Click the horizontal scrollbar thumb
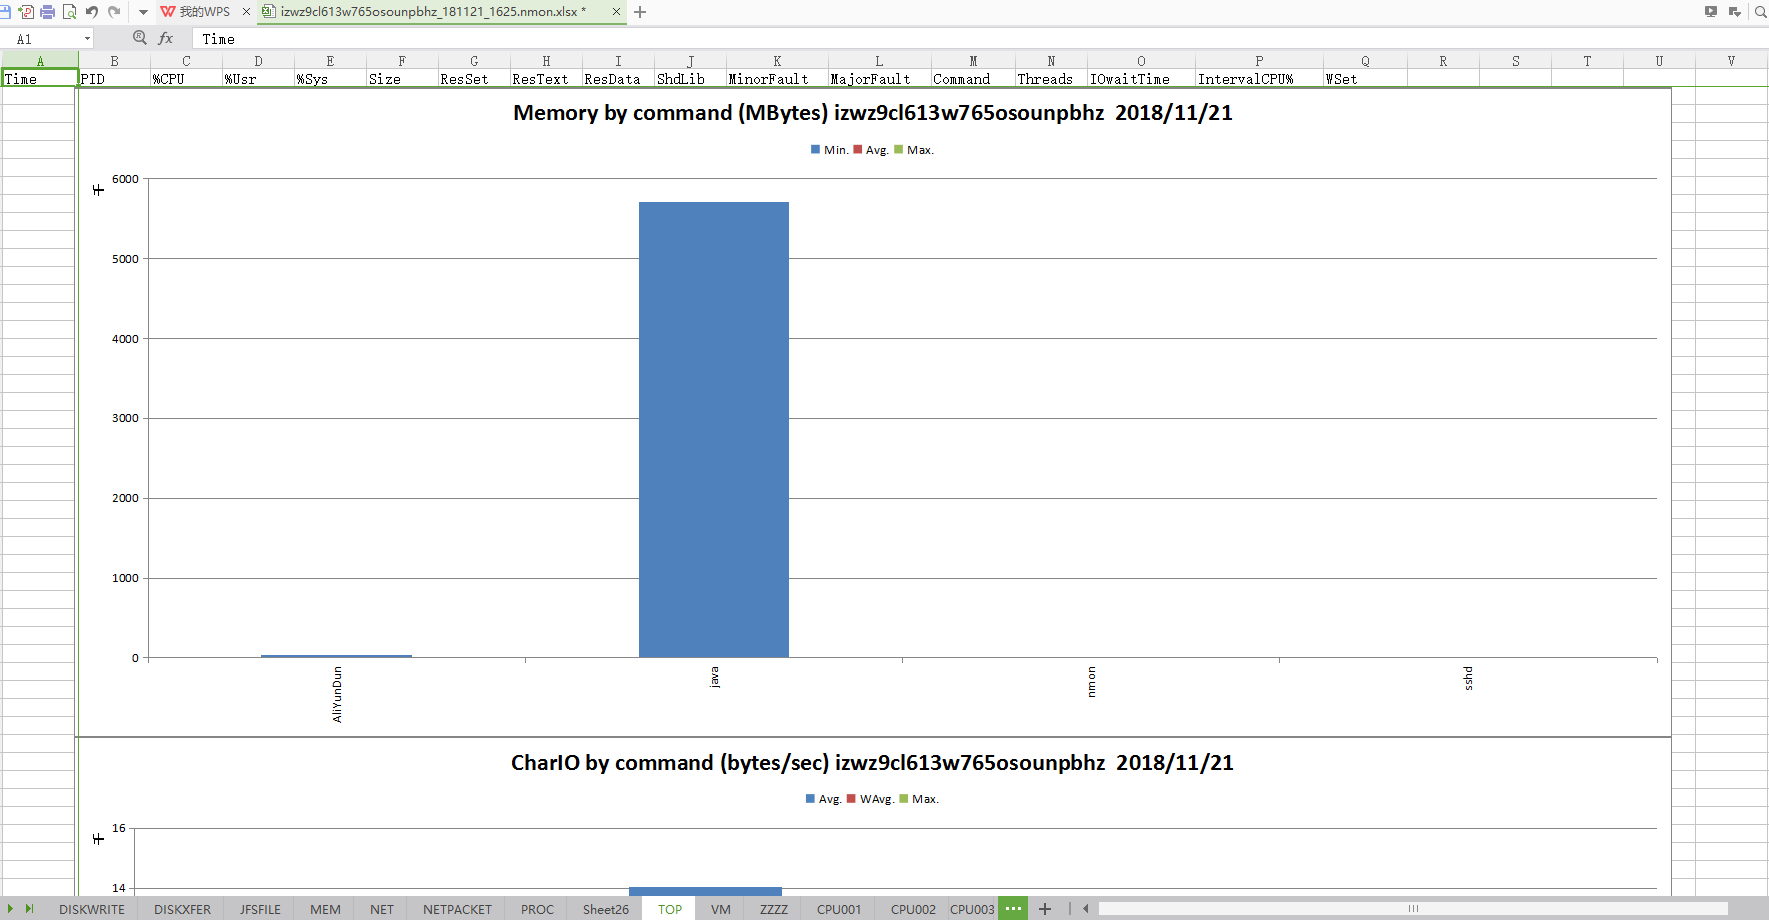Viewport: 1769px width, 920px height. (x=1413, y=909)
